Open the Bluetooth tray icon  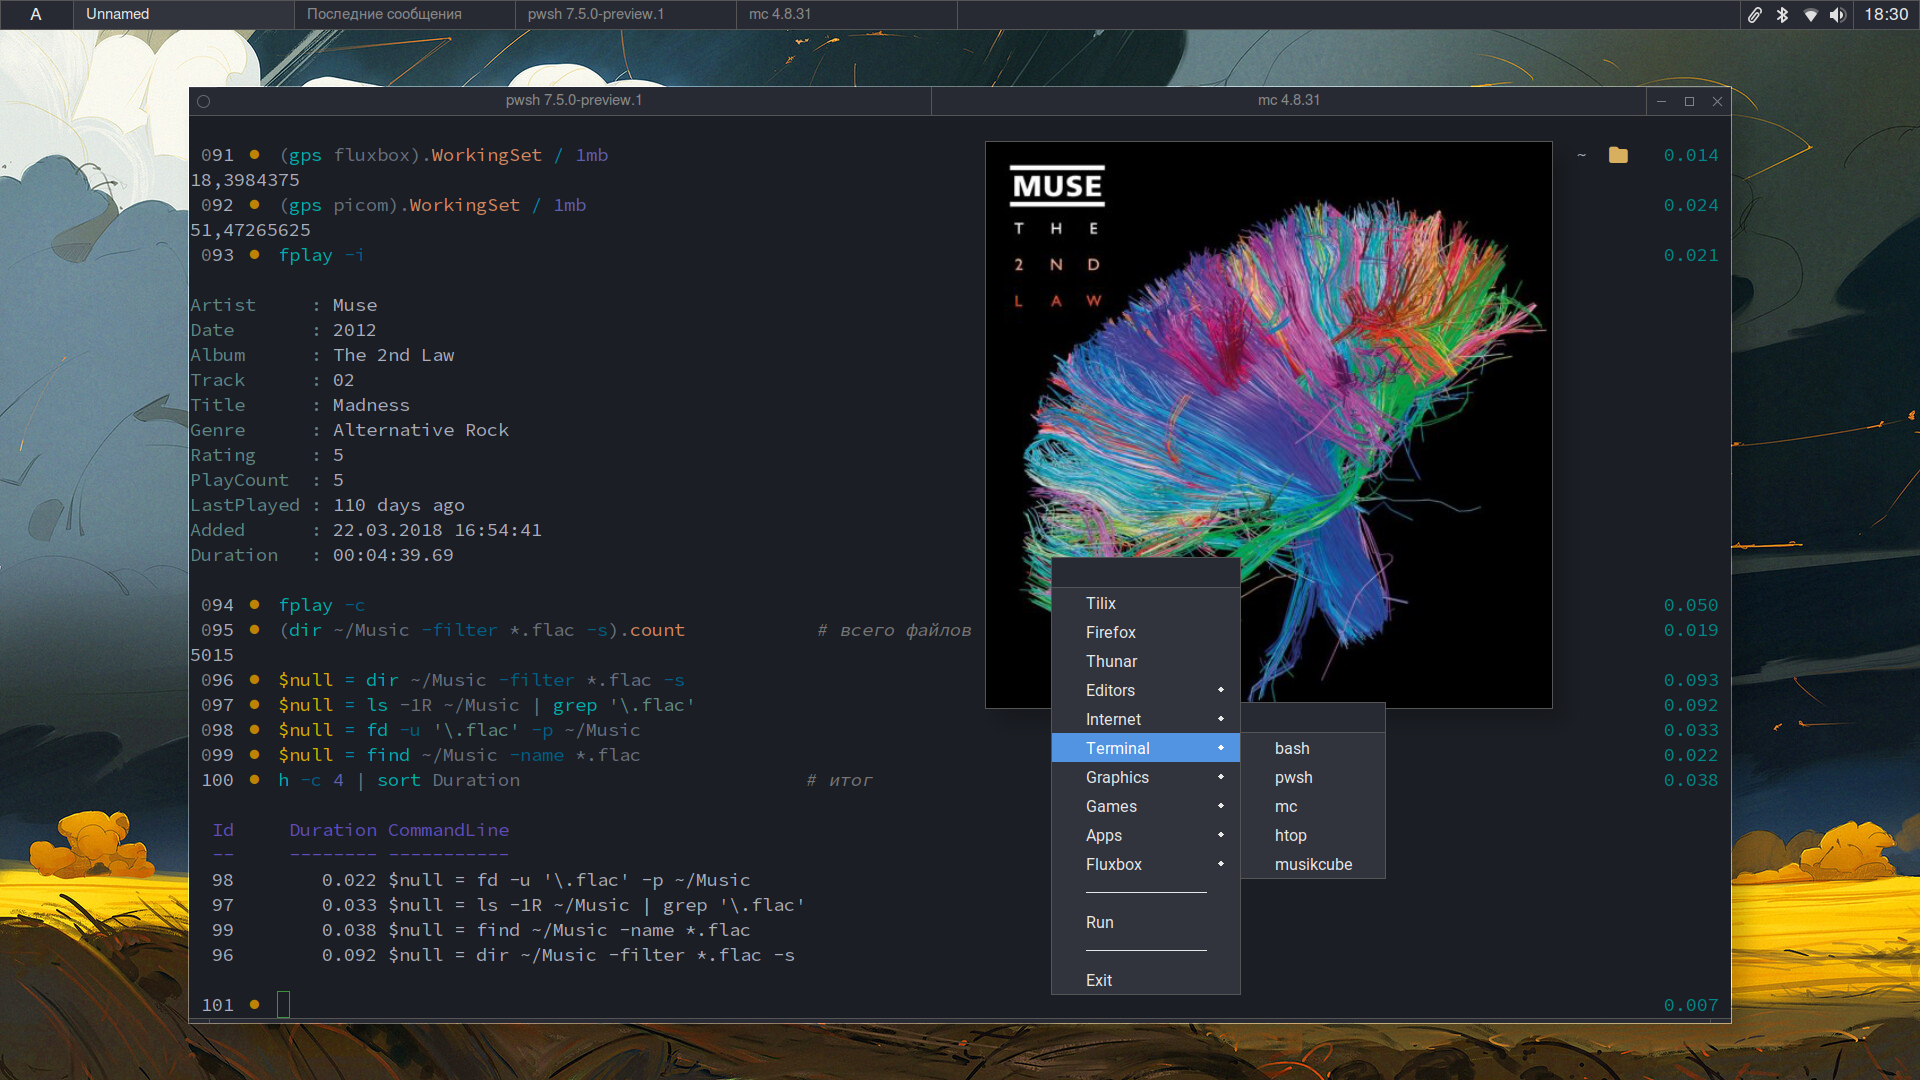tap(1782, 14)
